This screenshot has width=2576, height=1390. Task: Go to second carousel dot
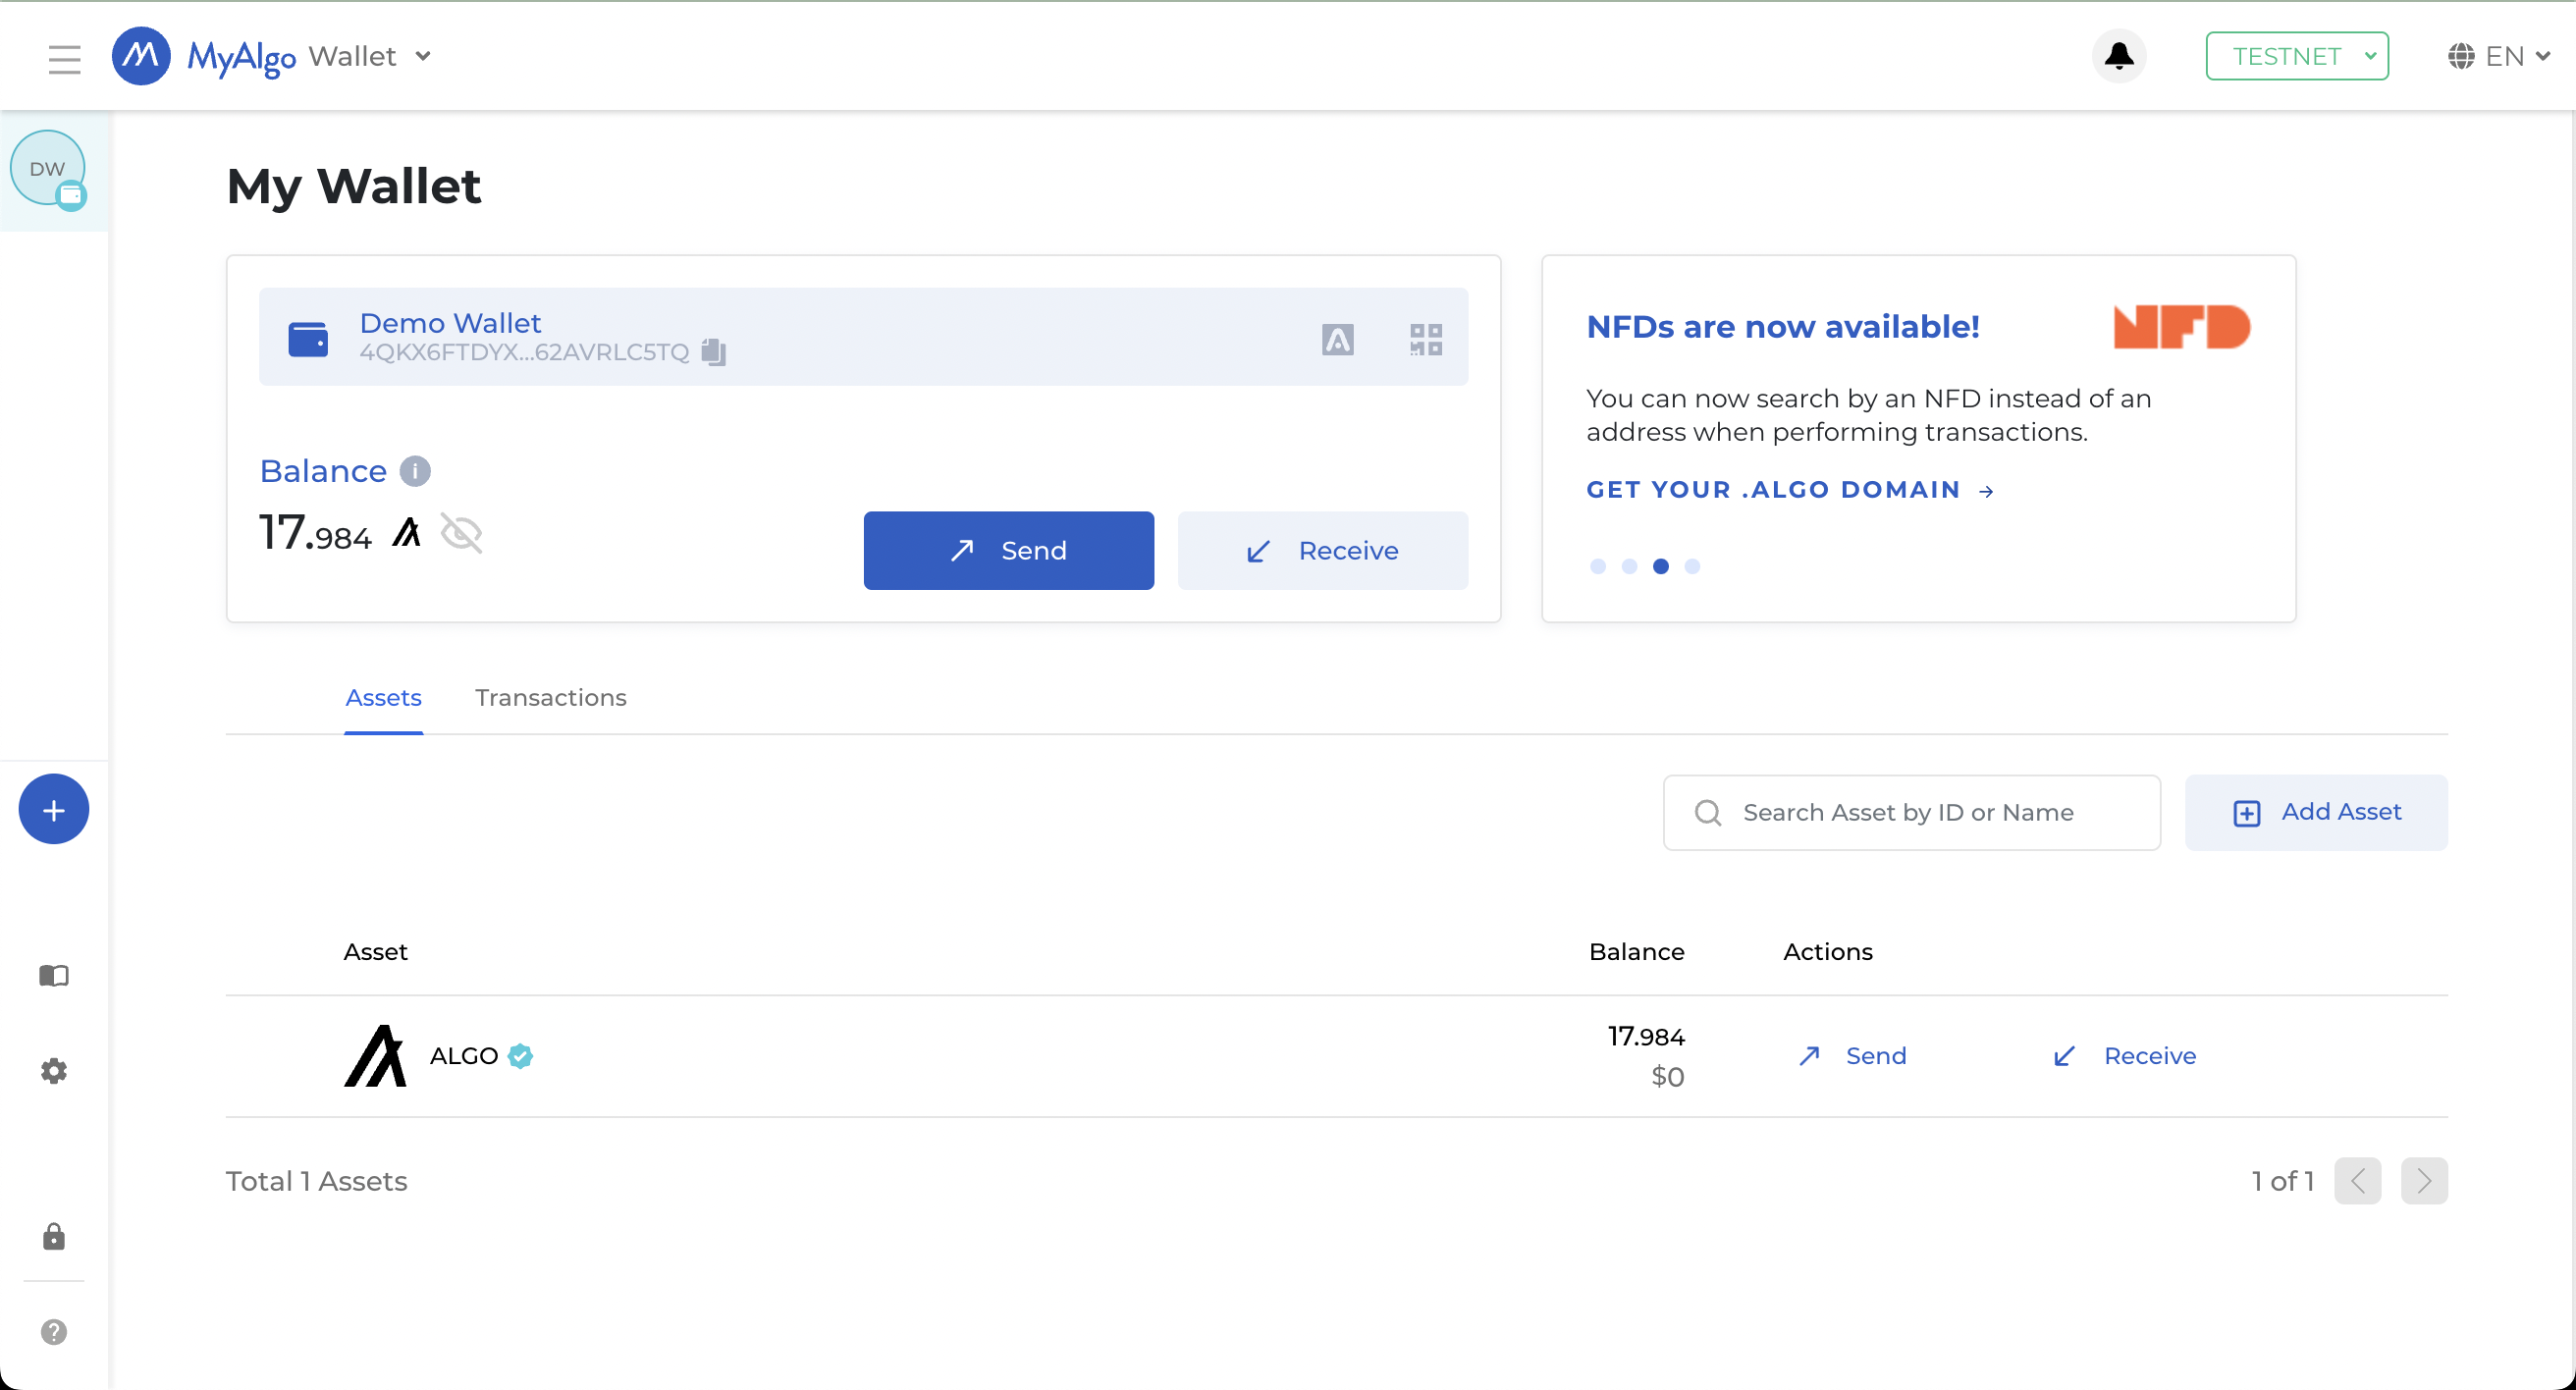click(x=1629, y=567)
